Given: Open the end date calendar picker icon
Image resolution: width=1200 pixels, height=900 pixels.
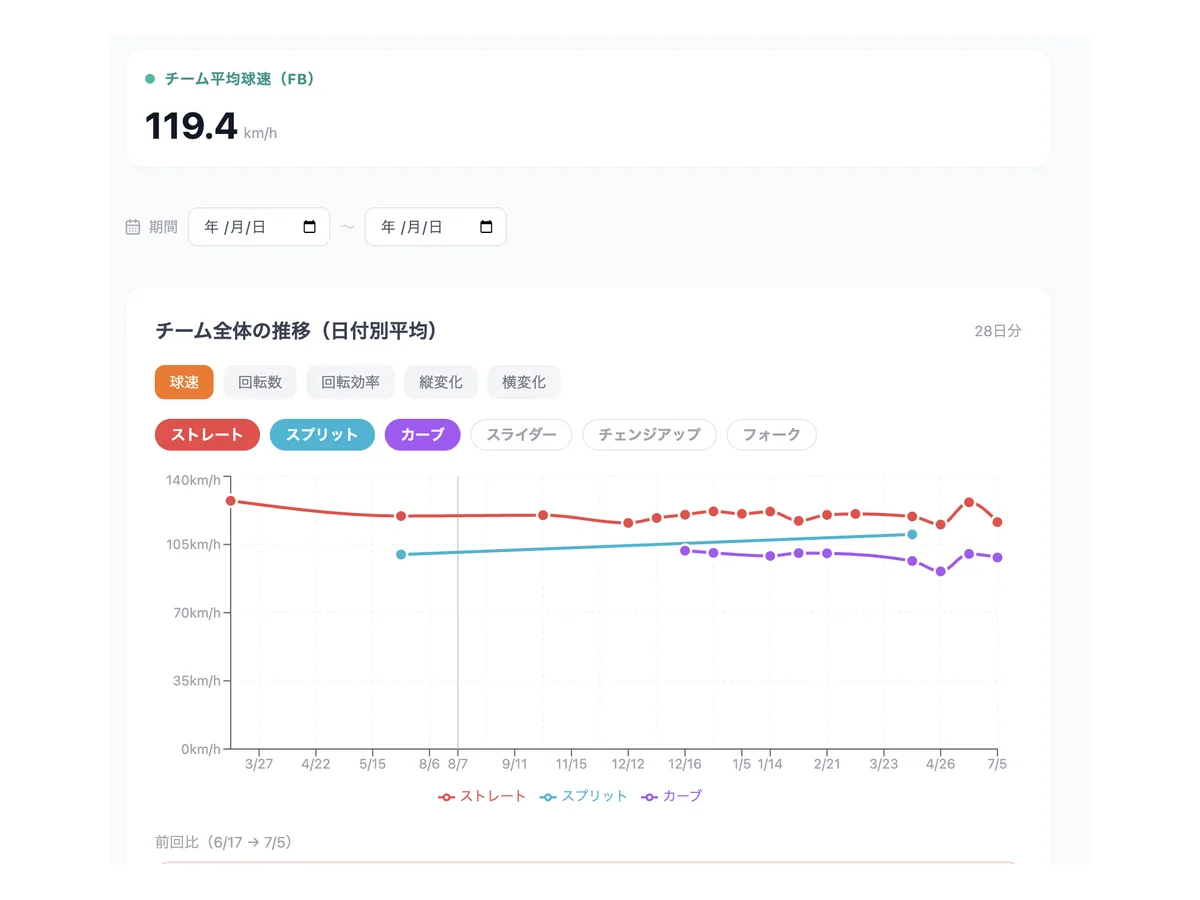Looking at the screenshot, I should point(487,227).
